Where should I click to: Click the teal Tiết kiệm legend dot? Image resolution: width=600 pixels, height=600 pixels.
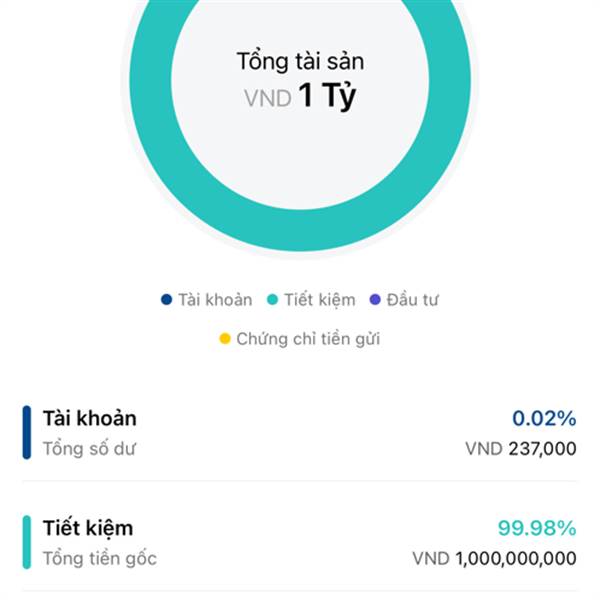pos(272,299)
